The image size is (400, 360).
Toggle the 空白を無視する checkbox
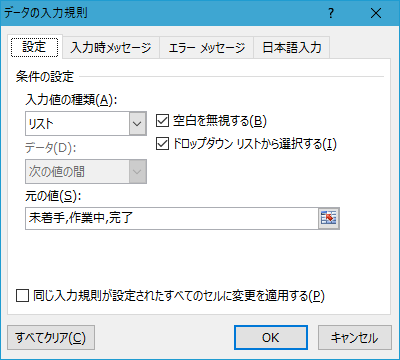[162, 121]
